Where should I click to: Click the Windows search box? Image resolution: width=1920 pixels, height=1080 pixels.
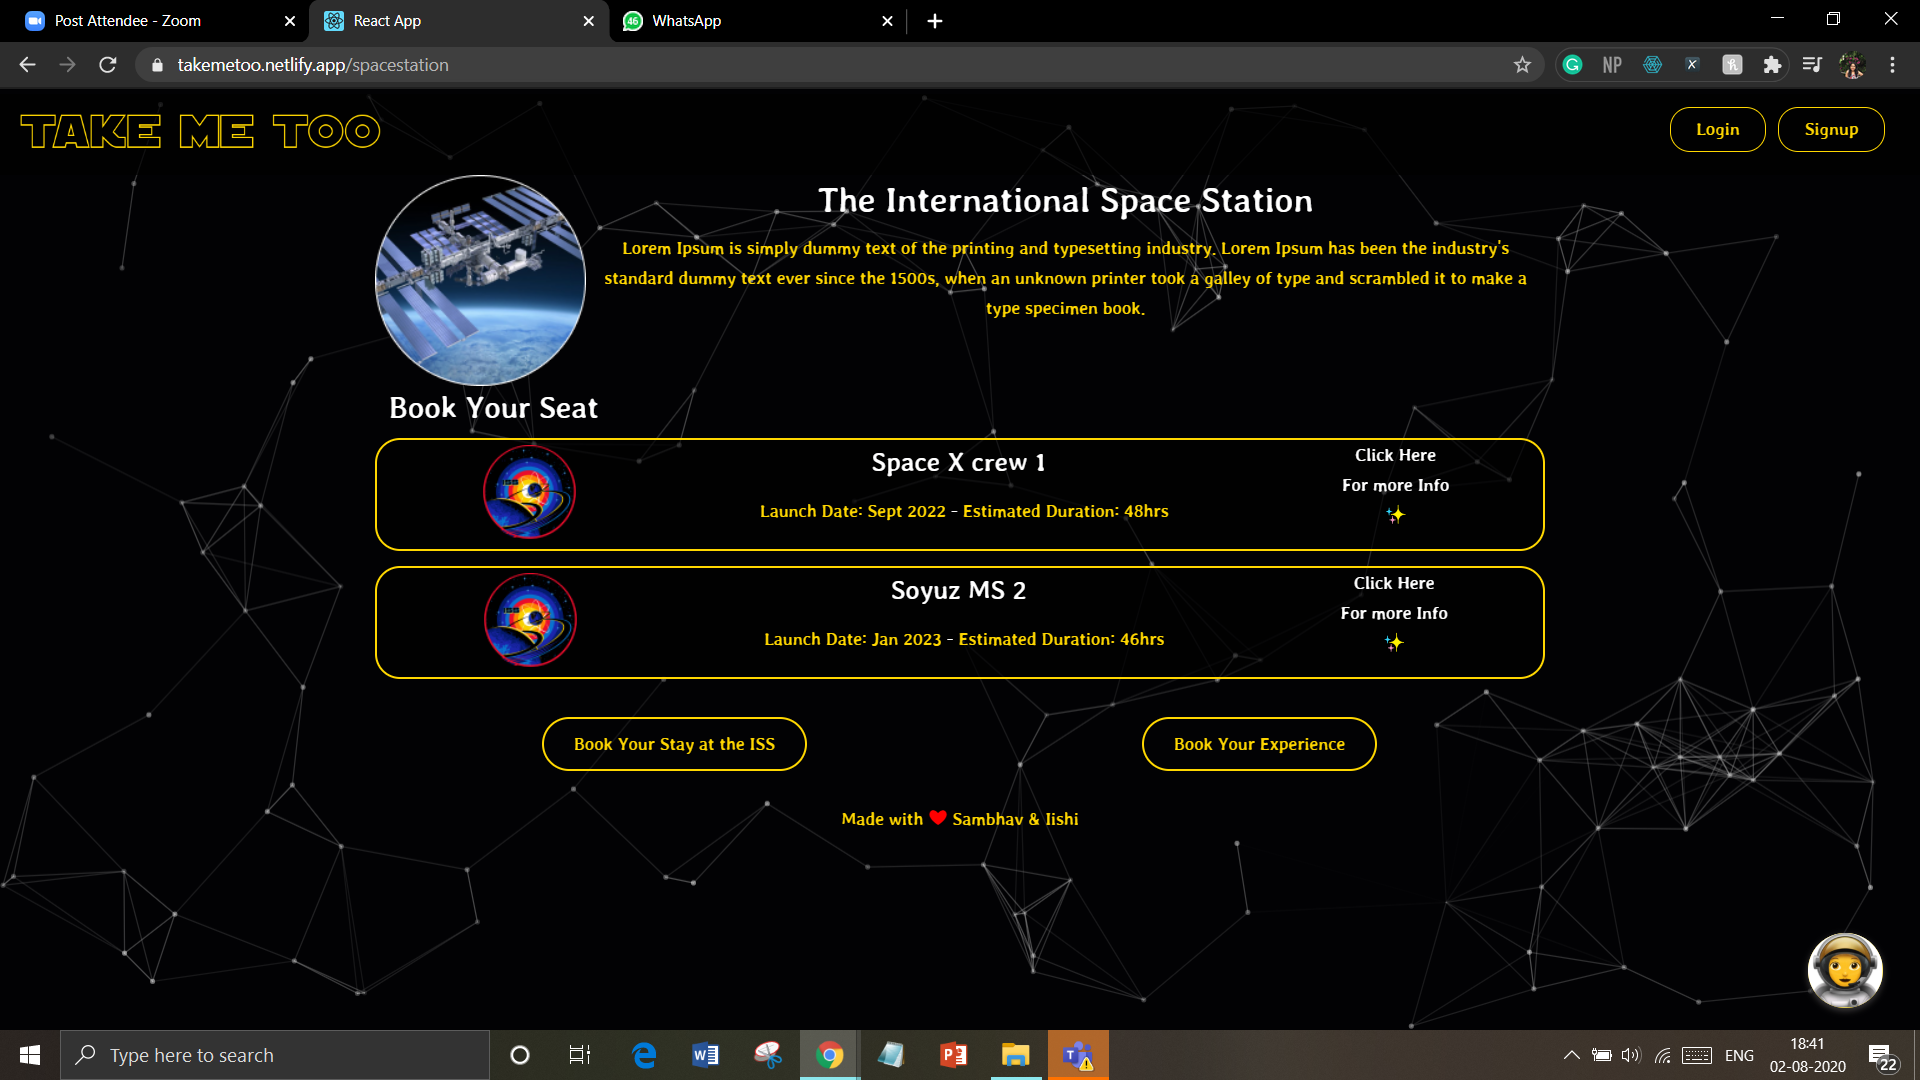275,1055
